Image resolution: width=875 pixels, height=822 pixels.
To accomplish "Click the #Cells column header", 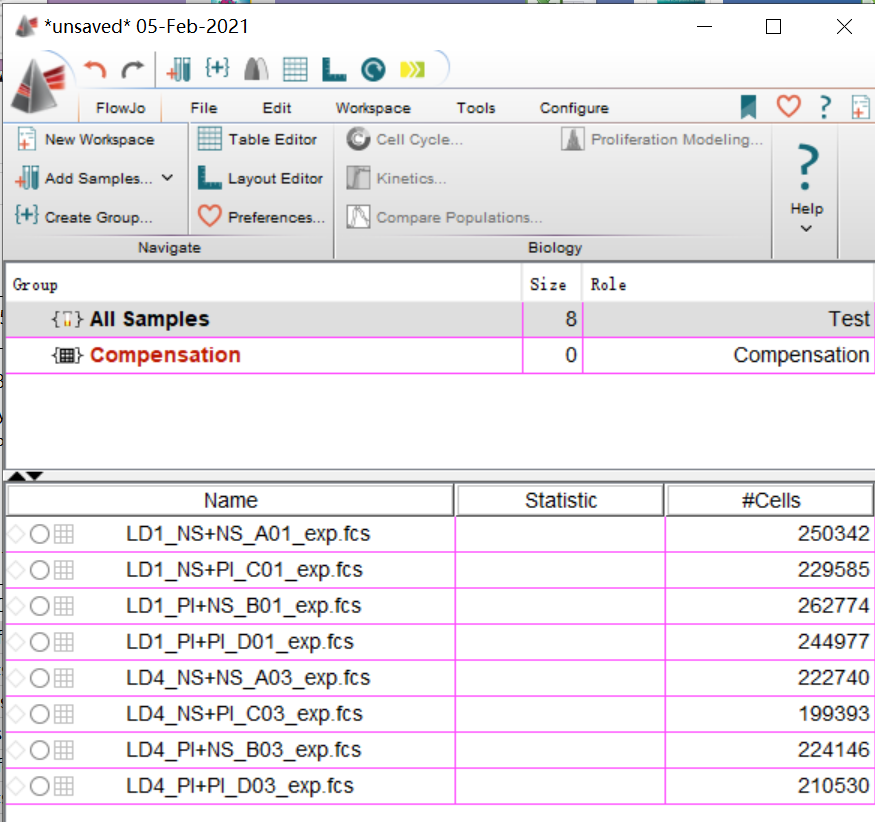I will click(770, 501).
